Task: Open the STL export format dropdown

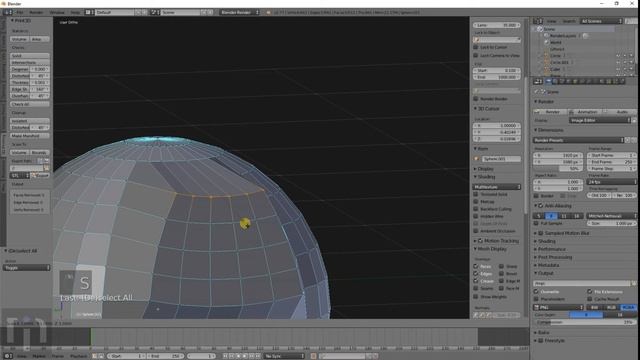Action: (x=20, y=175)
